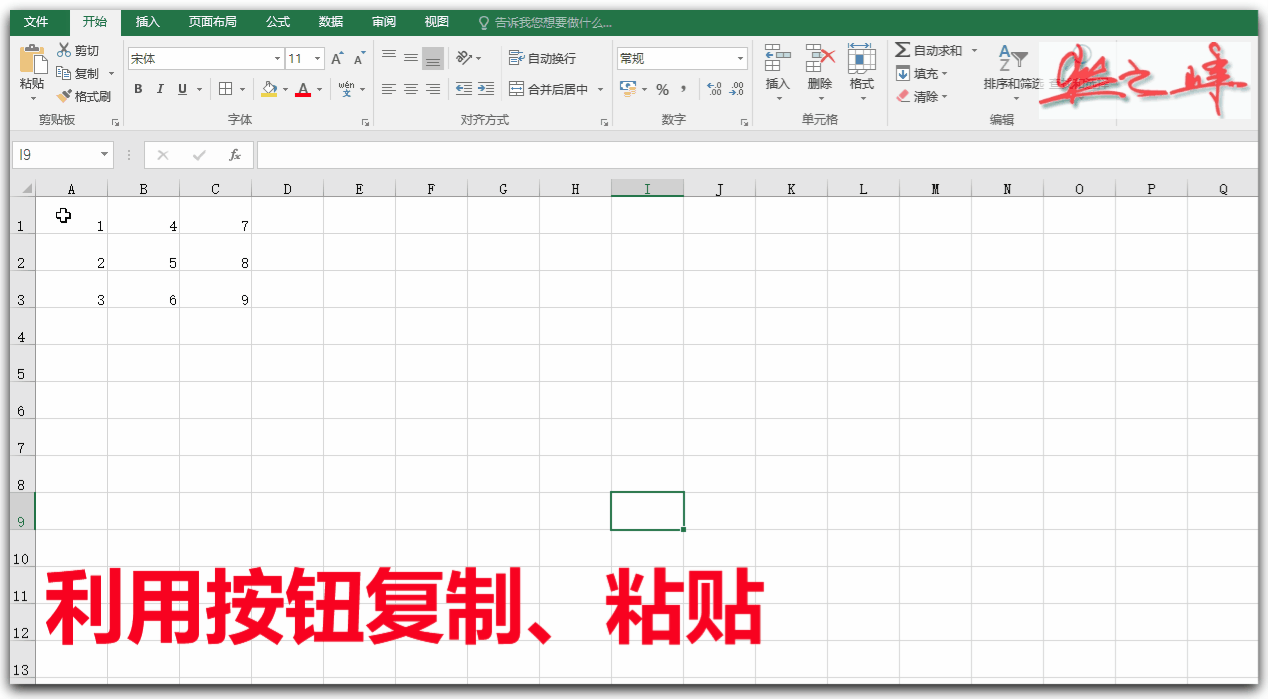Toggle italic formatting
The width and height of the screenshot is (1268, 699).
(160, 89)
